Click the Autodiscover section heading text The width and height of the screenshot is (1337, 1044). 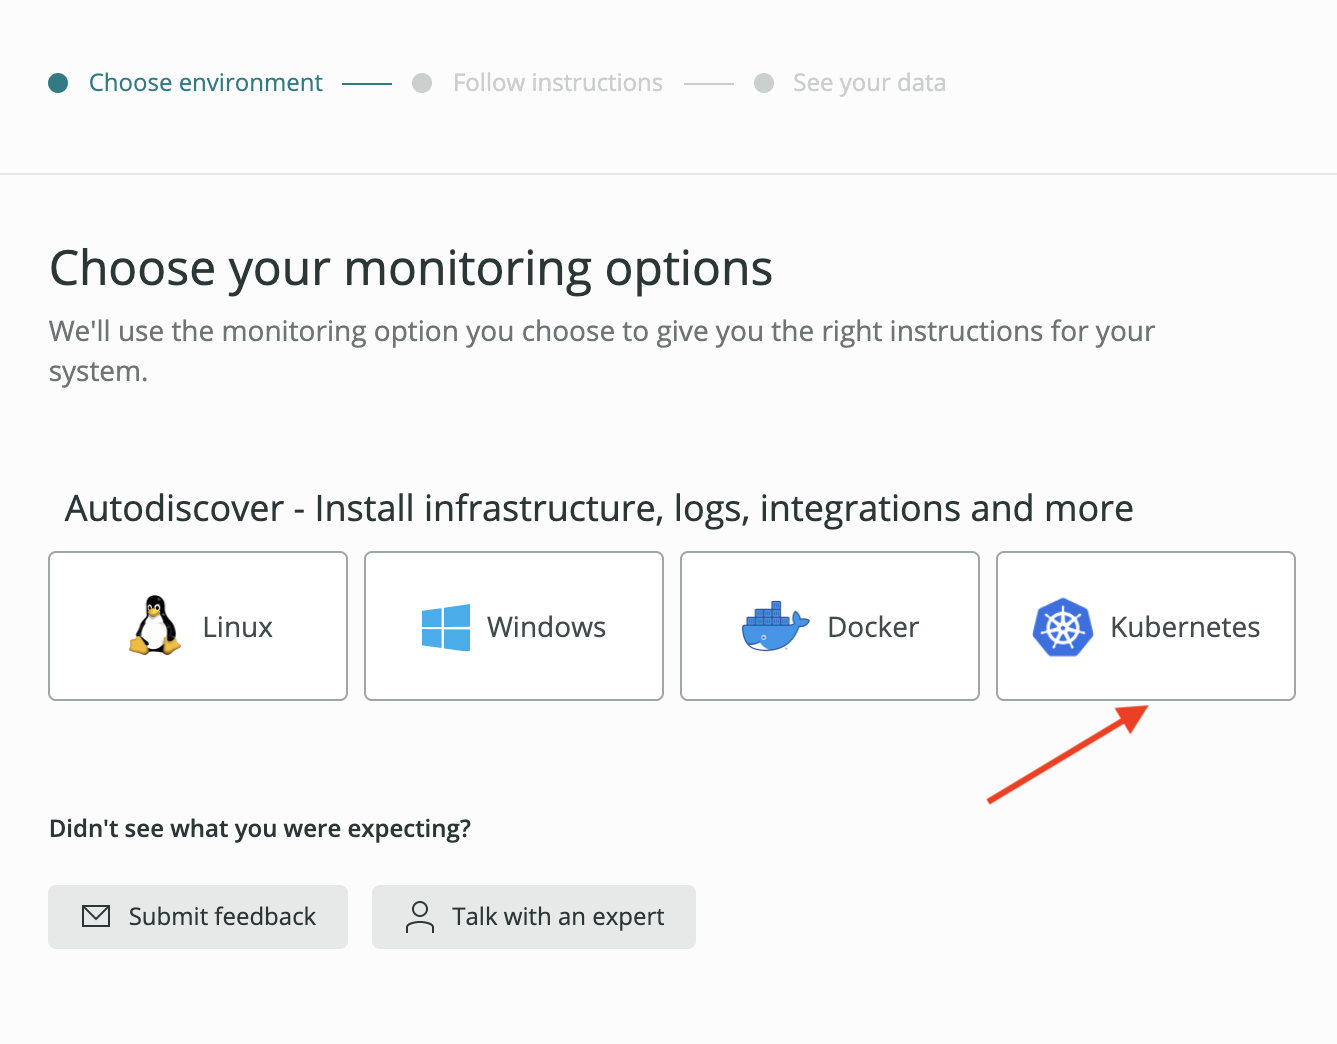point(599,509)
